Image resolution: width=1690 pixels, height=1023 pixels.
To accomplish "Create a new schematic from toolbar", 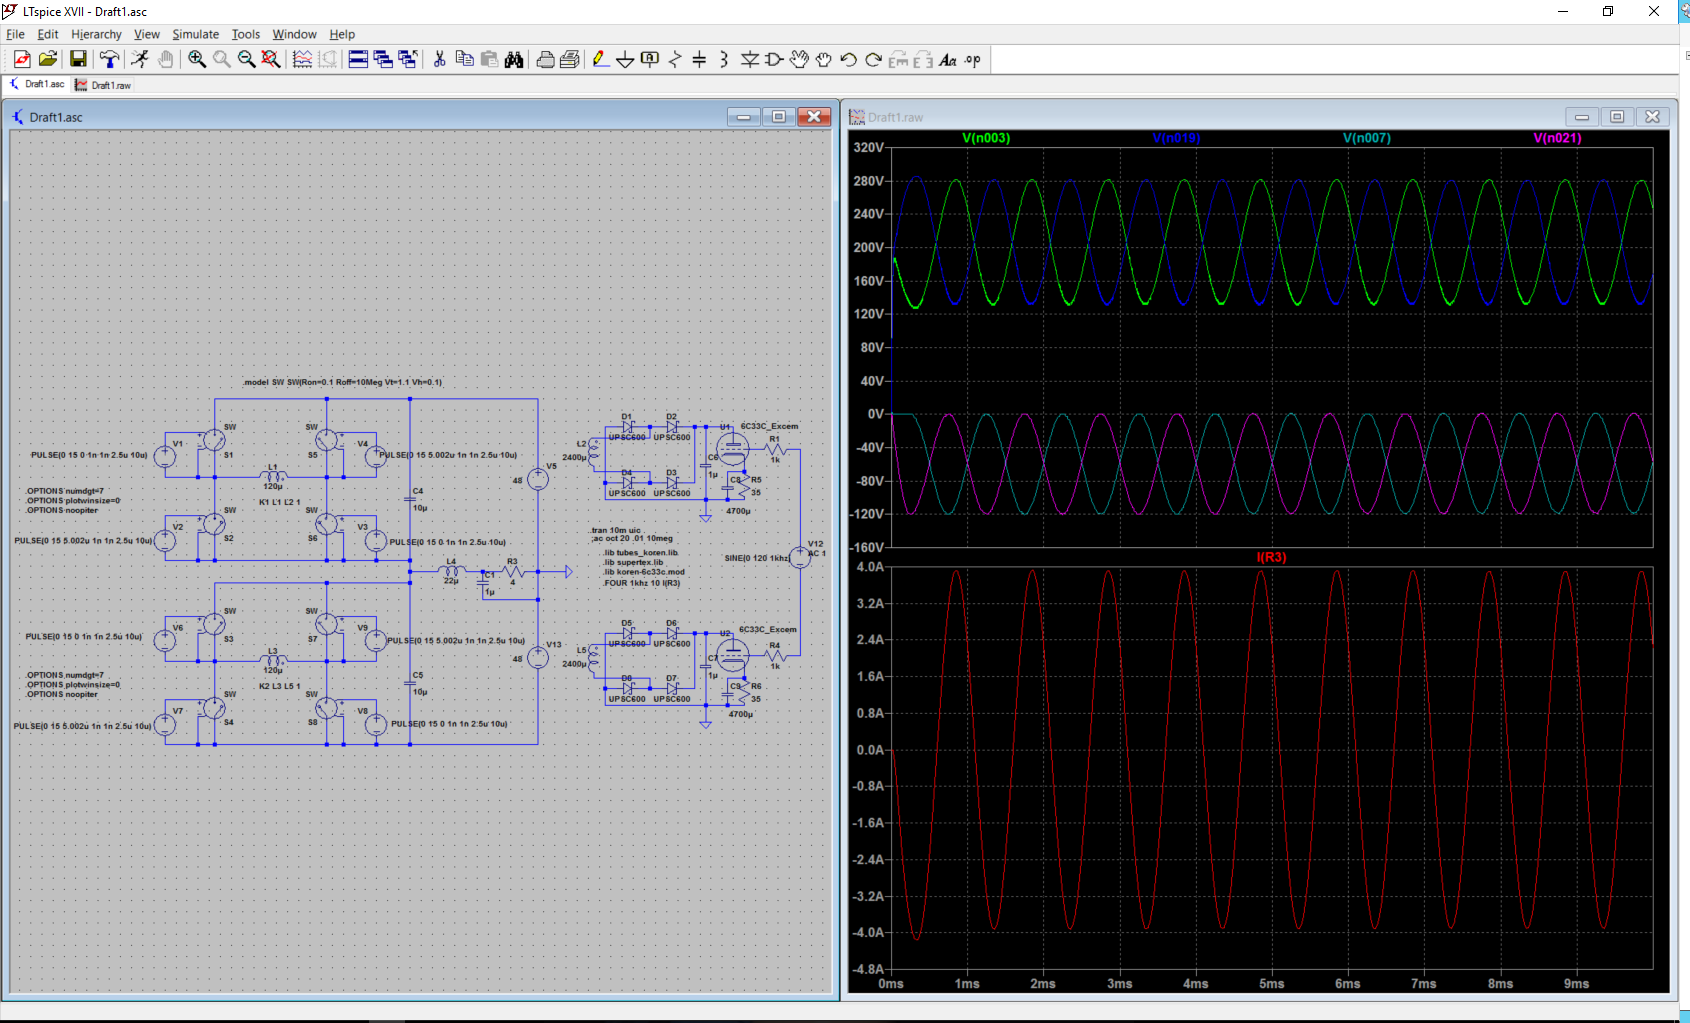I will [x=22, y=60].
